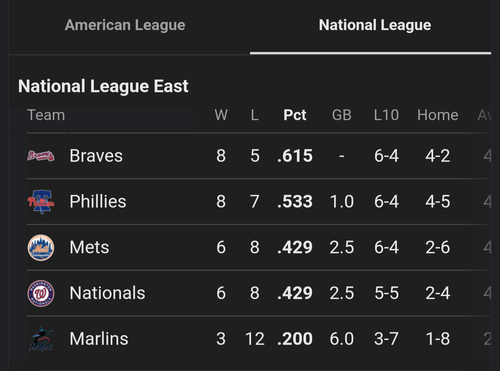Click the Mets team logo
Image resolution: width=500 pixels, height=371 pixels.
point(41,247)
